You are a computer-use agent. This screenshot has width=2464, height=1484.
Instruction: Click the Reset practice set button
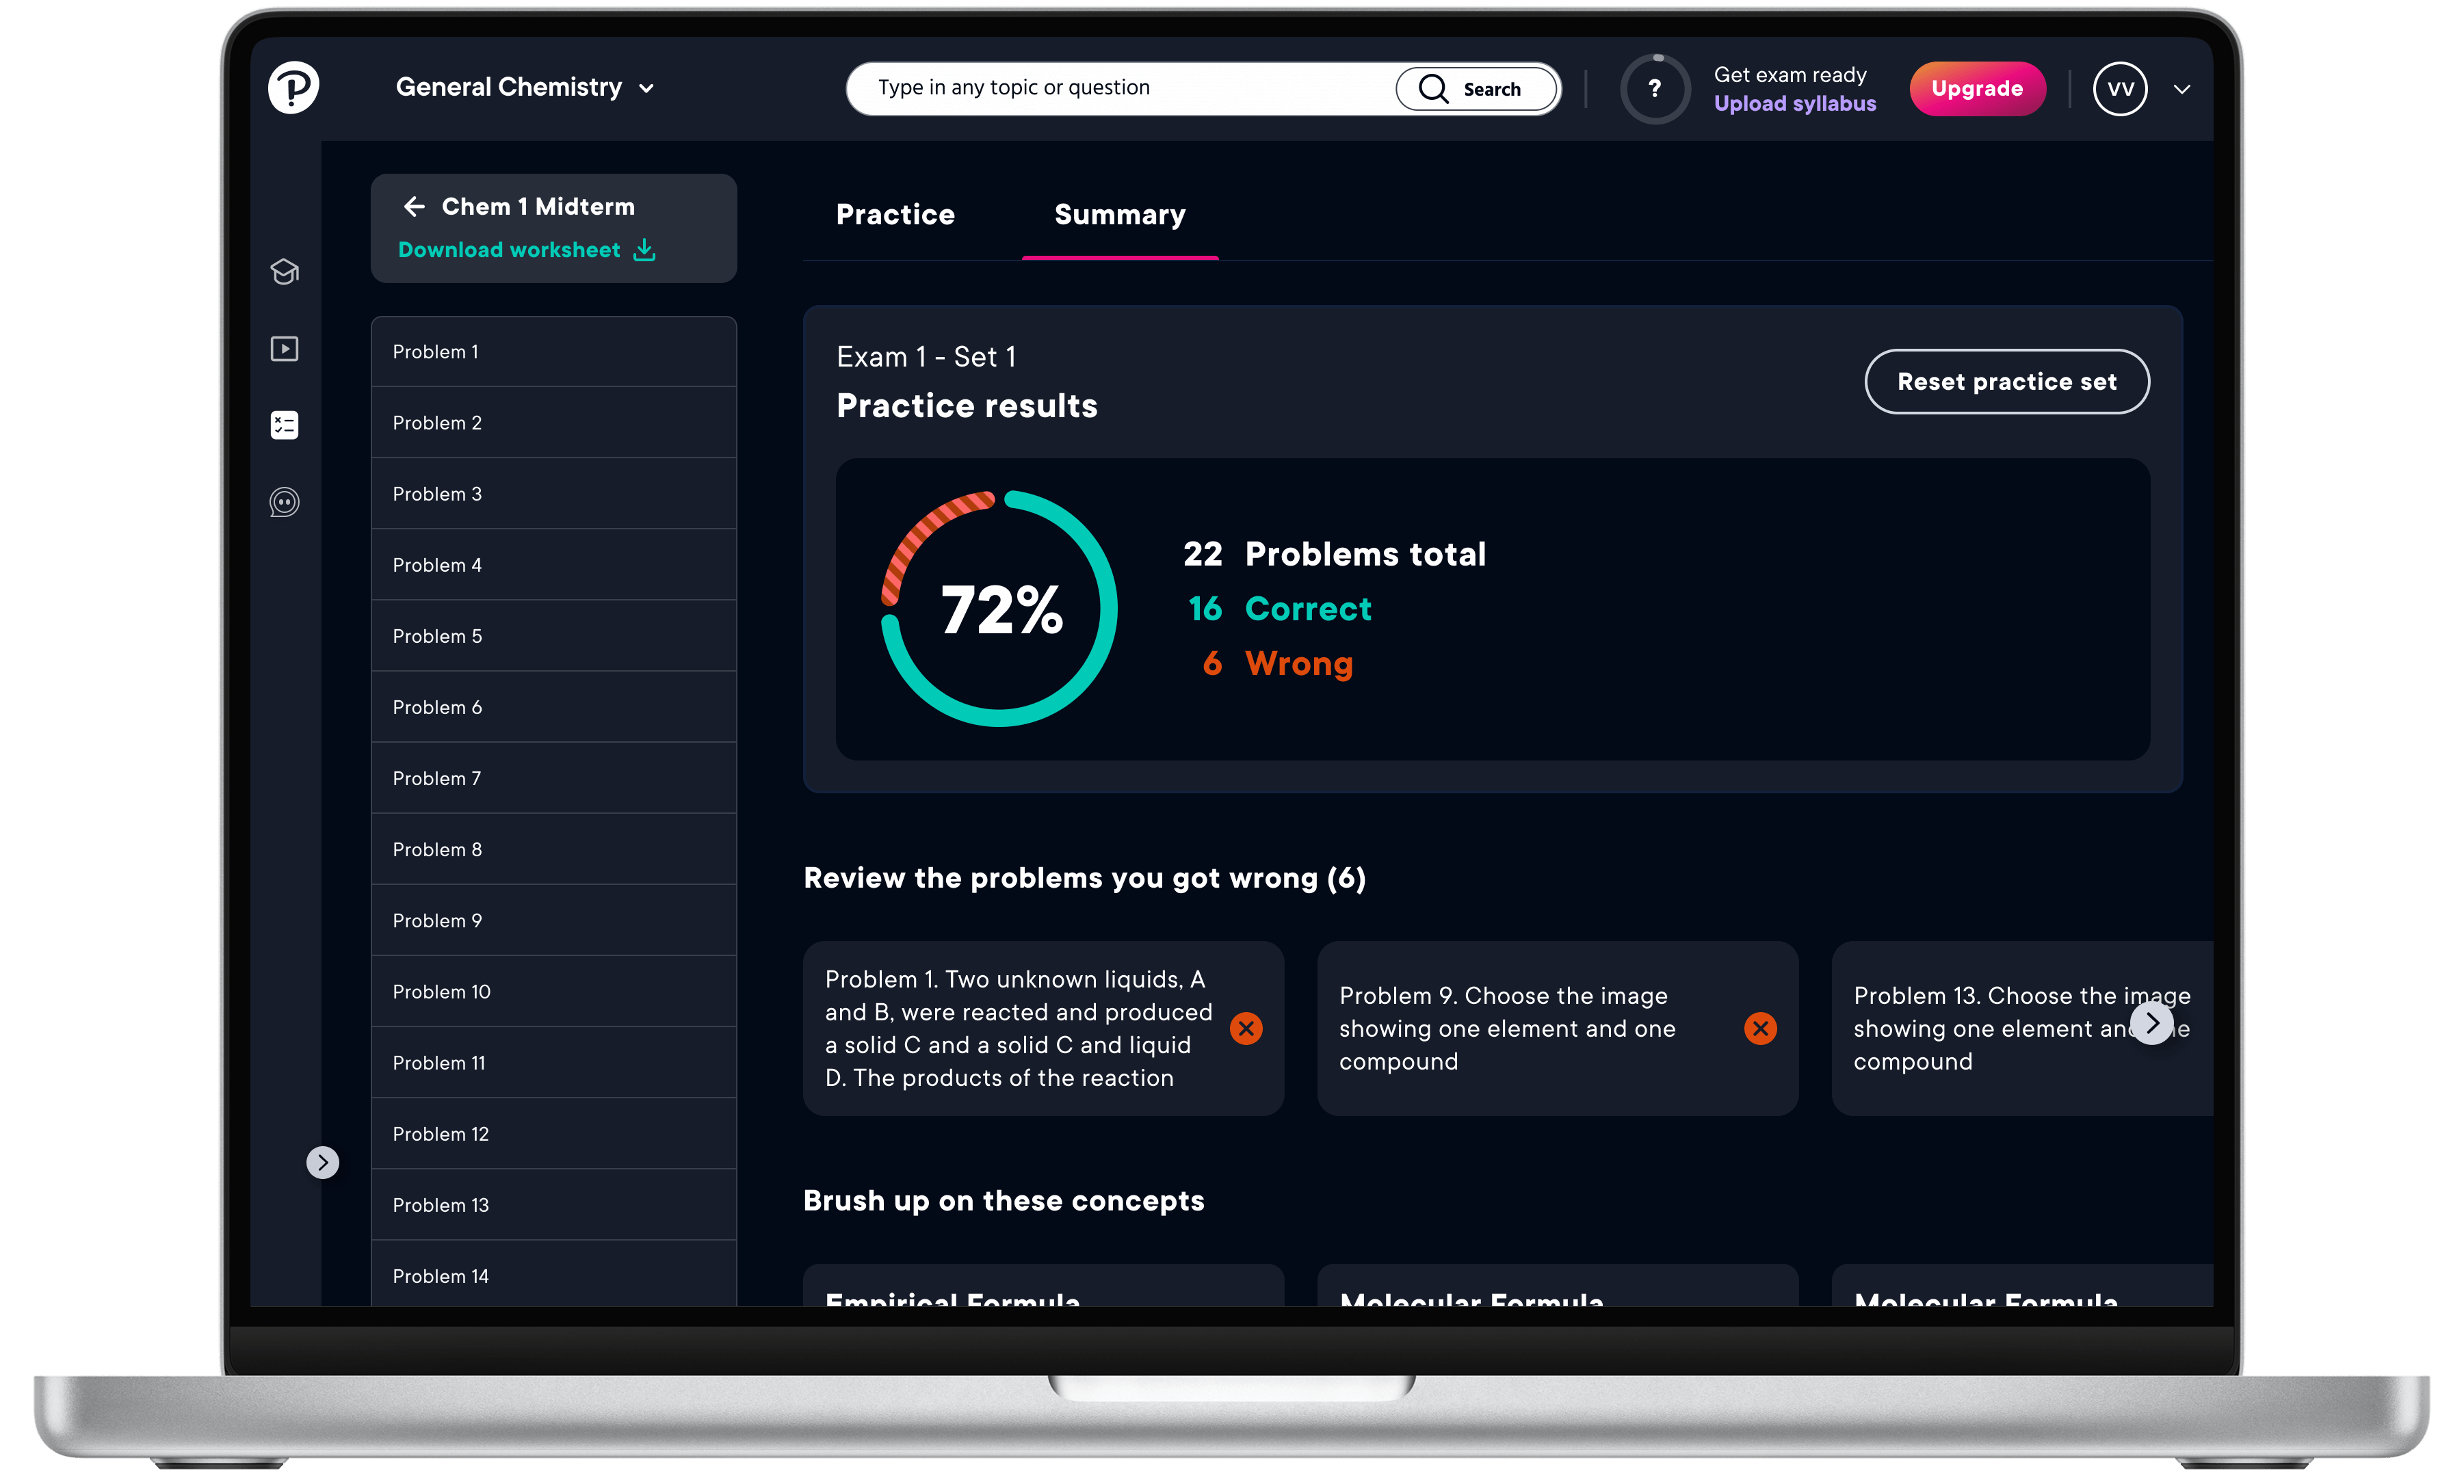pos(2006,382)
